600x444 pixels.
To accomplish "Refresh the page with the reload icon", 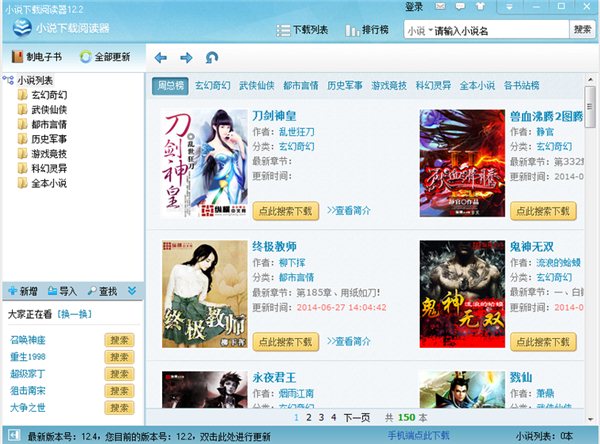I will pyautogui.click(x=212, y=58).
